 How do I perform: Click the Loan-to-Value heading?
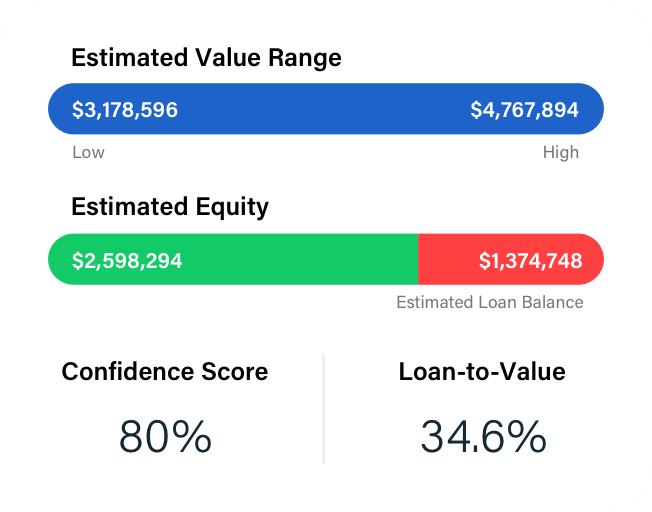[482, 372]
